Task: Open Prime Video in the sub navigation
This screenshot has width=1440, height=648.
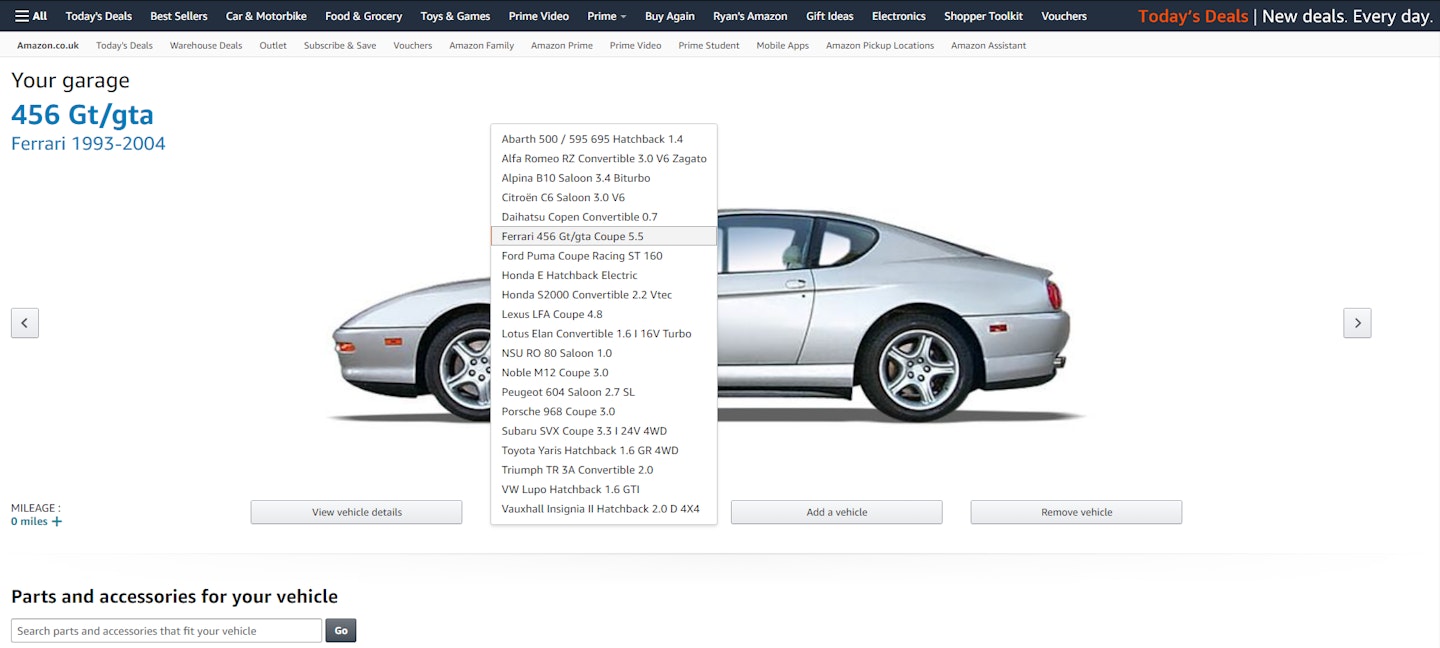Action: (x=636, y=45)
